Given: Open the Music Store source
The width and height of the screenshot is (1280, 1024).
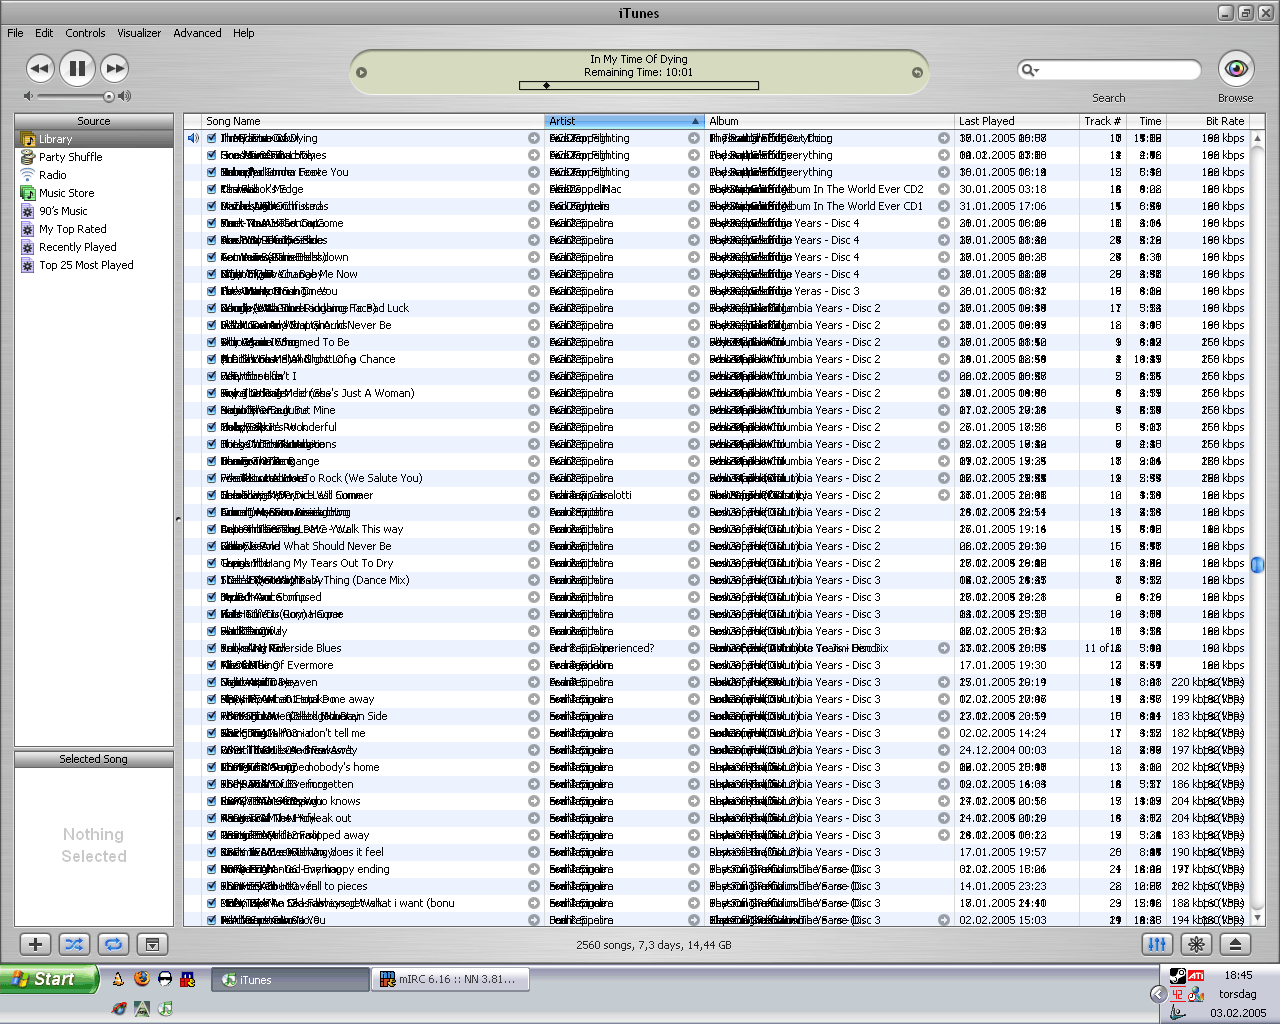Looking at the screenshot, I should 94,193.
